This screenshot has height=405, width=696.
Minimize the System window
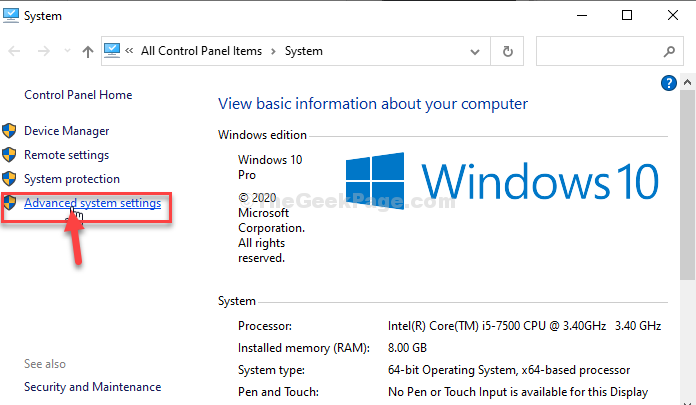581,16
